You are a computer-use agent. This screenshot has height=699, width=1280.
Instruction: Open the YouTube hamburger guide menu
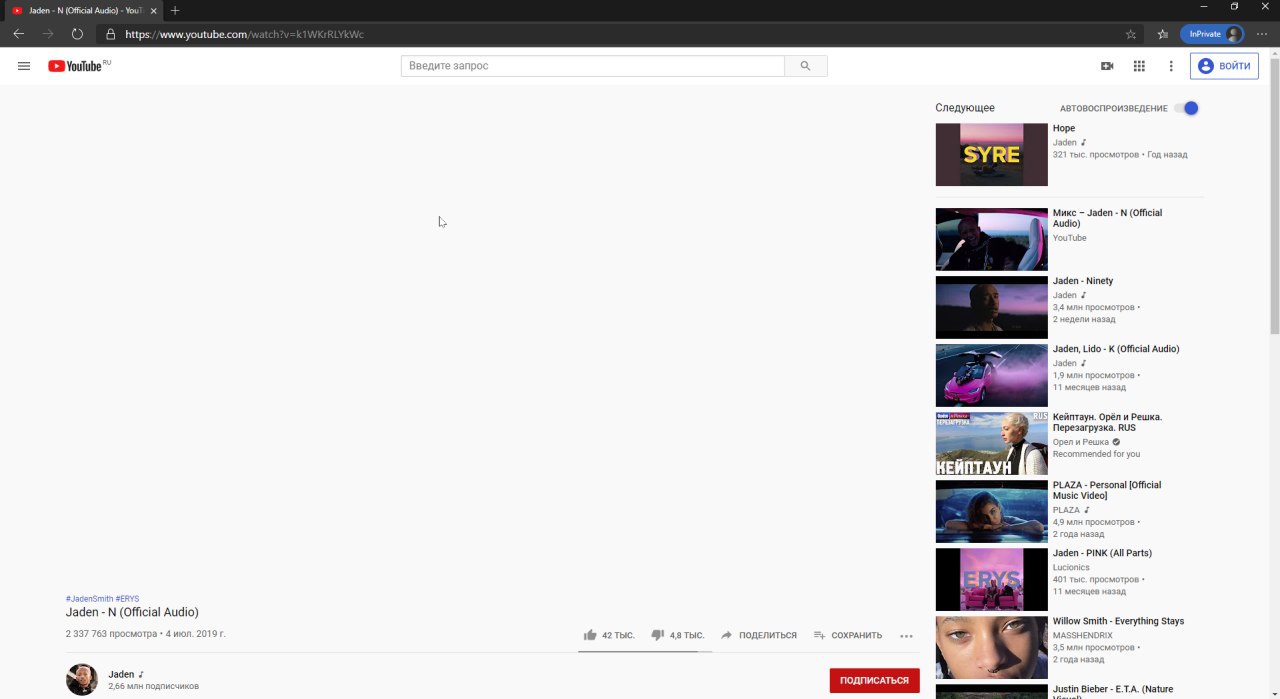(x=24, y=66)
